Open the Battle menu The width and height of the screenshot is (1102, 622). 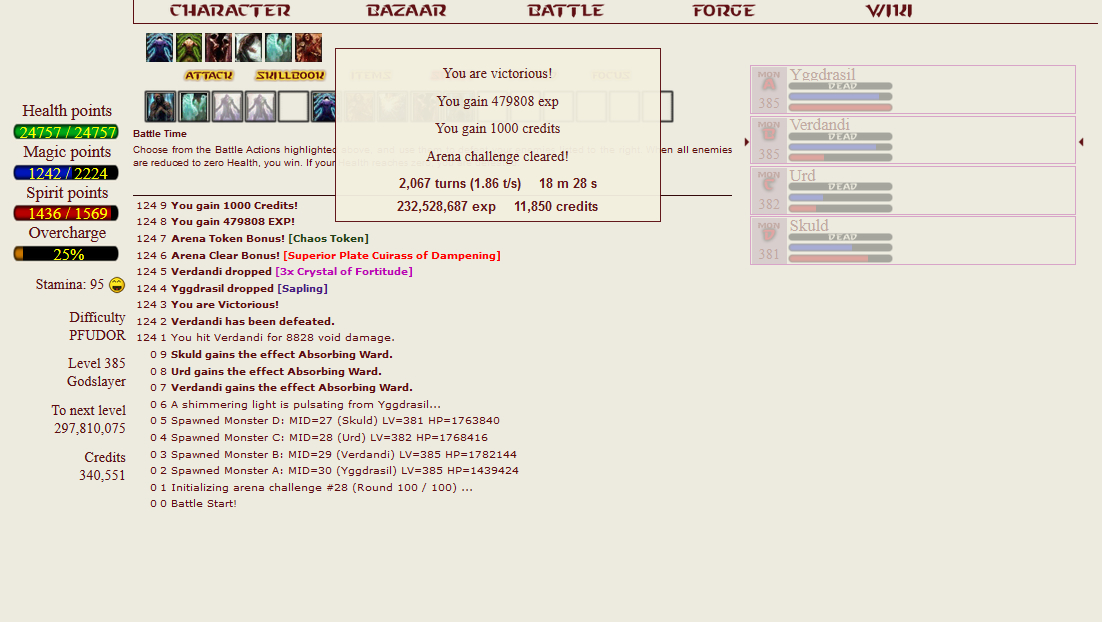(x=565, y=11)
